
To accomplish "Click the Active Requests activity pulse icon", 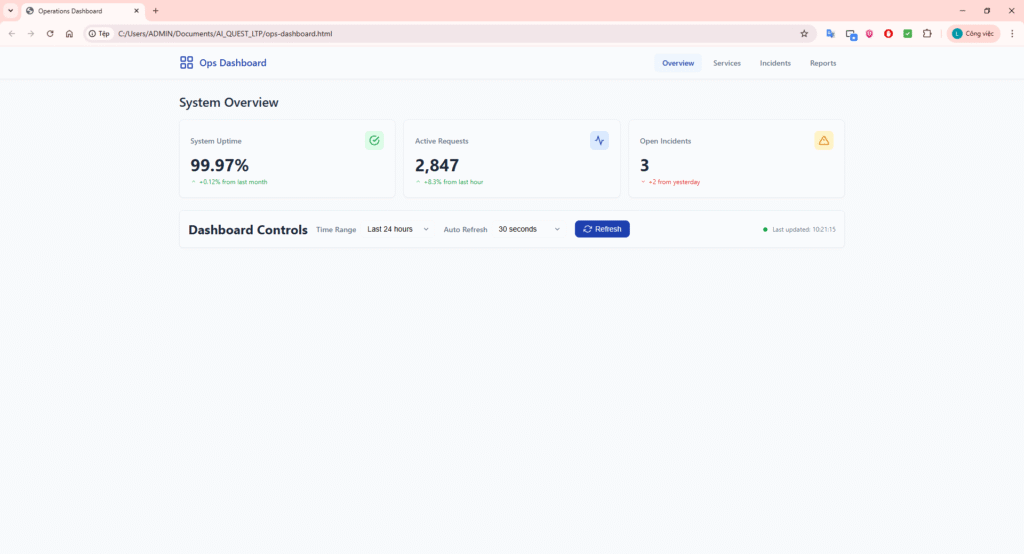I will 599,141.
